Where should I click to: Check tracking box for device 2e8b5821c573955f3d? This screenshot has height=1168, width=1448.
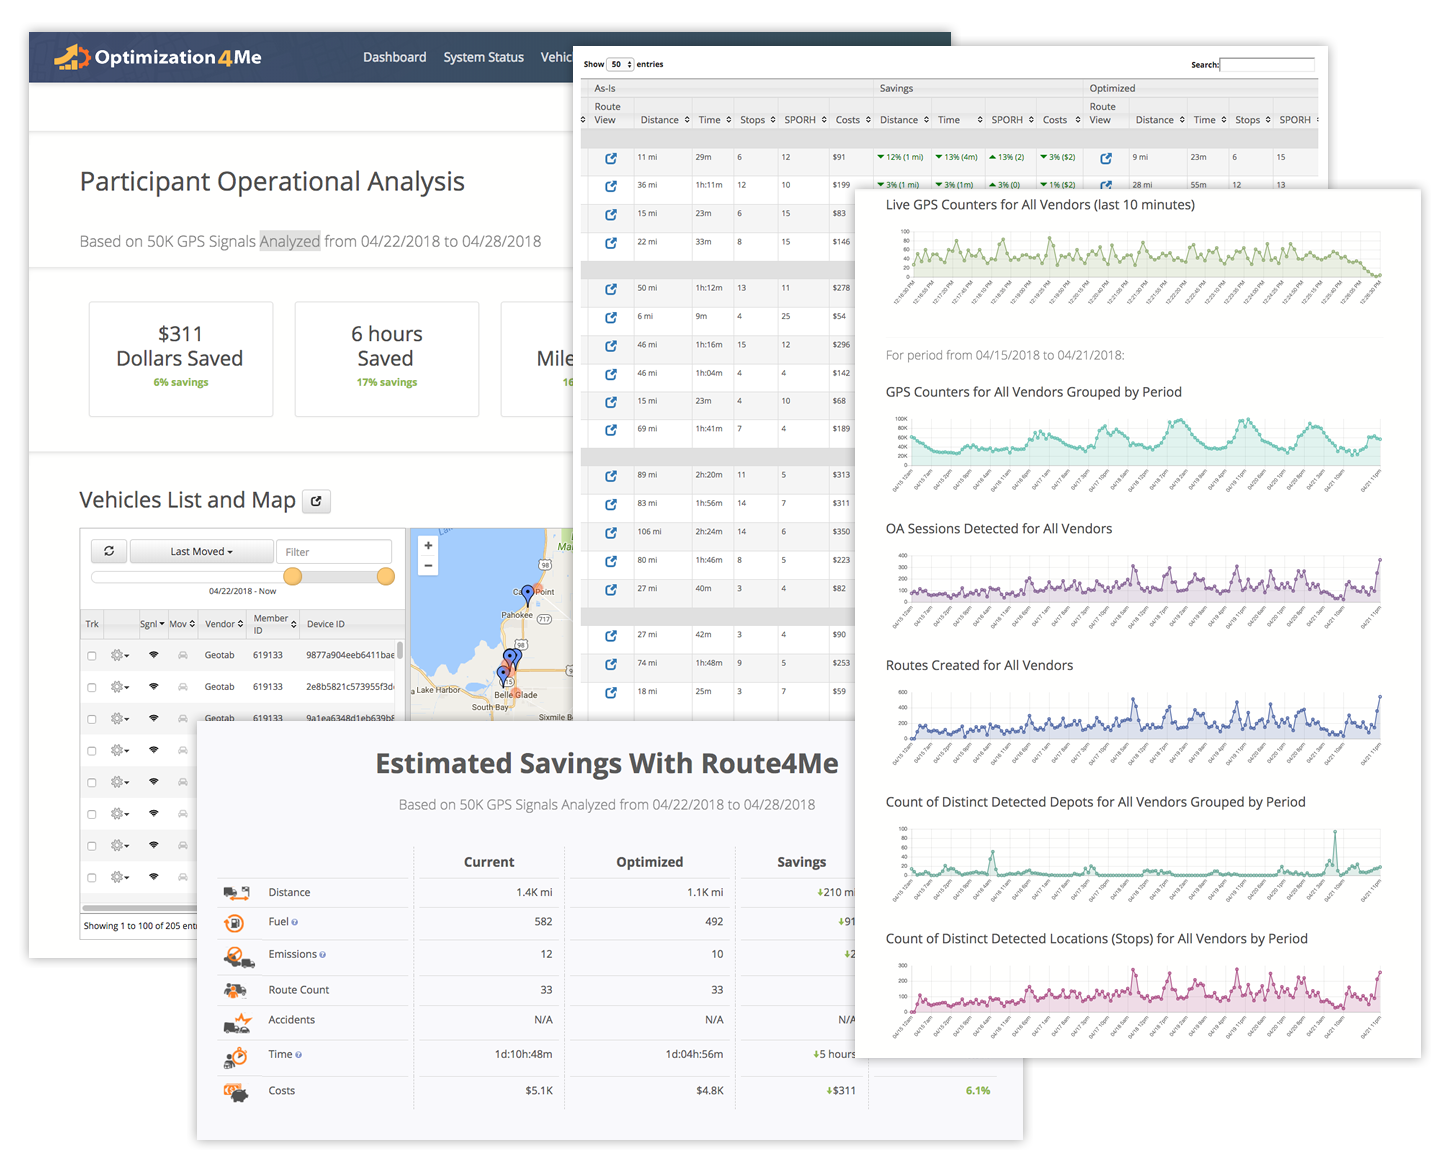coord(92,688)
